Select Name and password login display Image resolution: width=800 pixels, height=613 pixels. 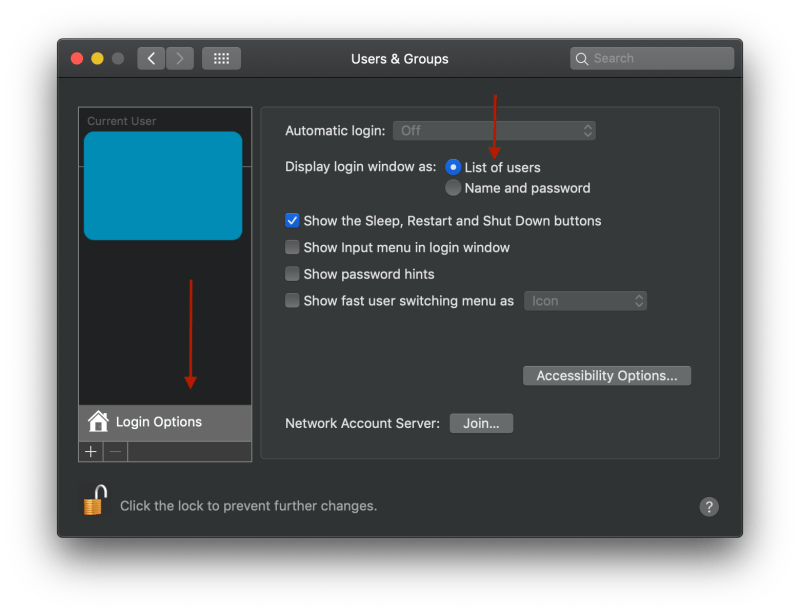click(x=453, y=187)
